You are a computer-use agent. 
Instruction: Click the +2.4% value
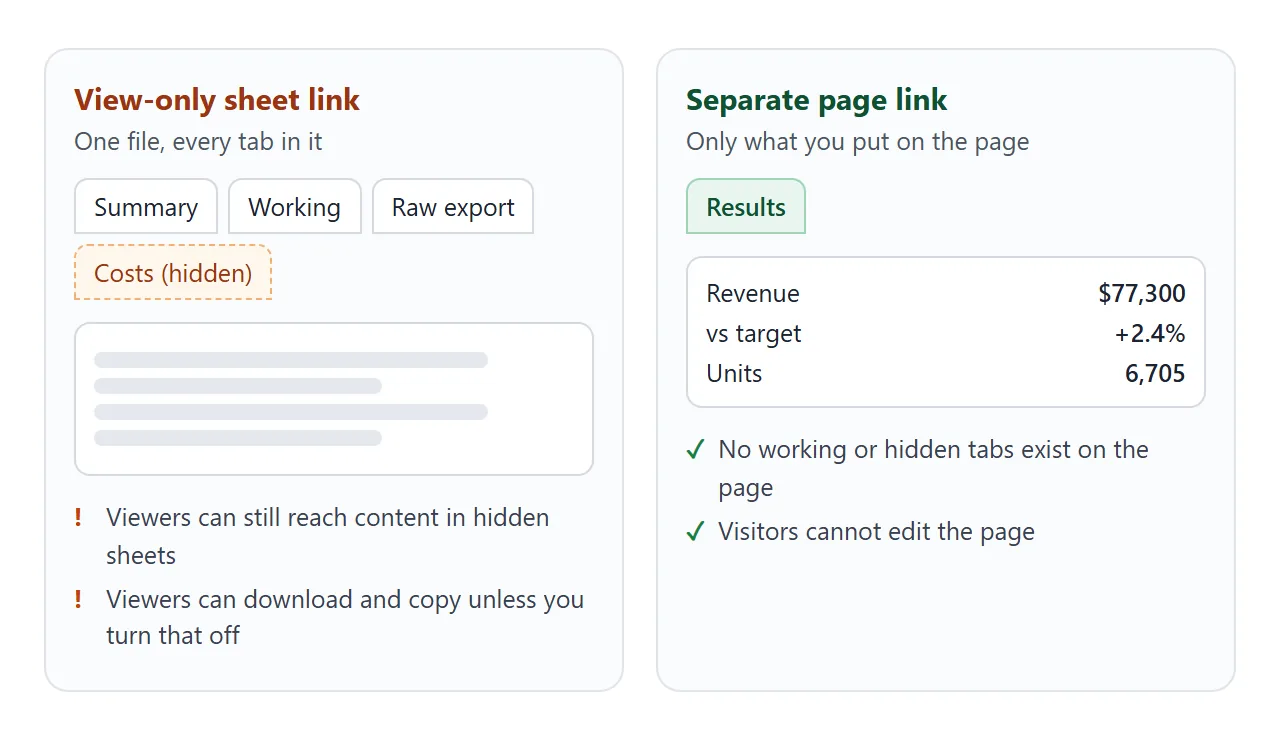[1150, 334]
